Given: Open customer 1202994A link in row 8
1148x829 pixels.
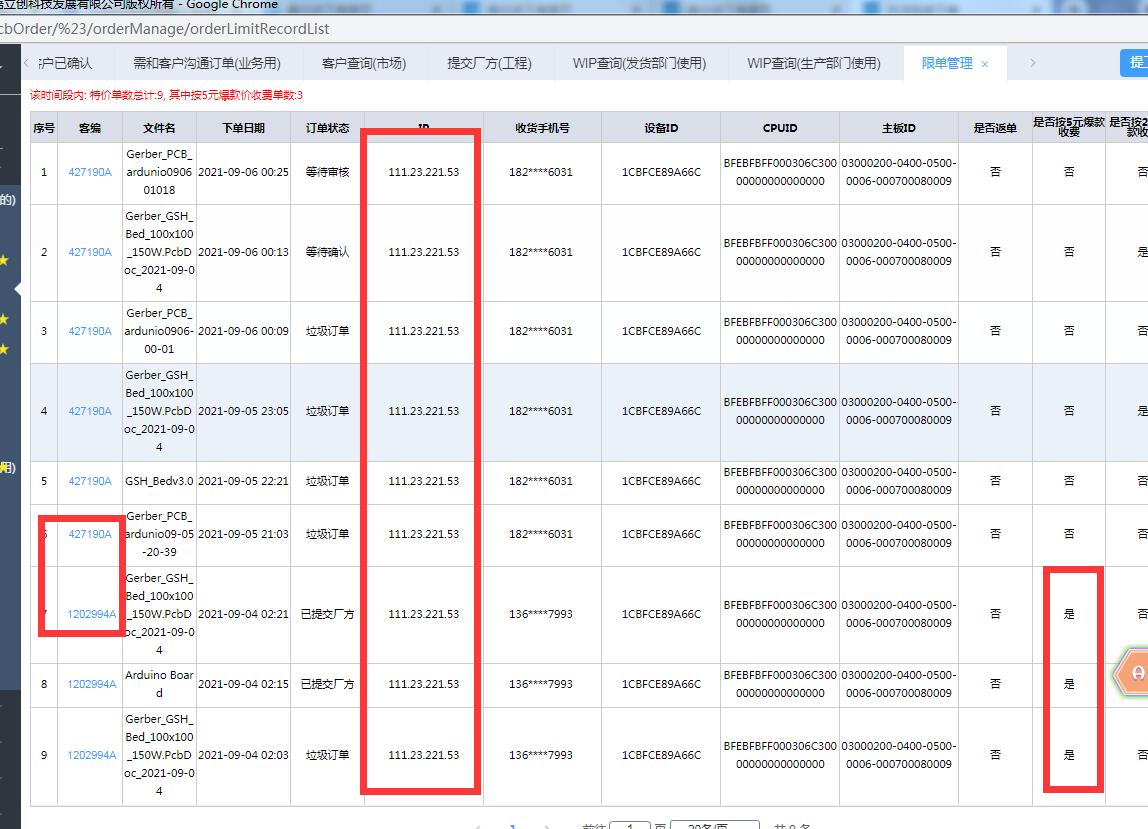Looking at the screenshot, I should pyautogui.click(x=91, y=684).
